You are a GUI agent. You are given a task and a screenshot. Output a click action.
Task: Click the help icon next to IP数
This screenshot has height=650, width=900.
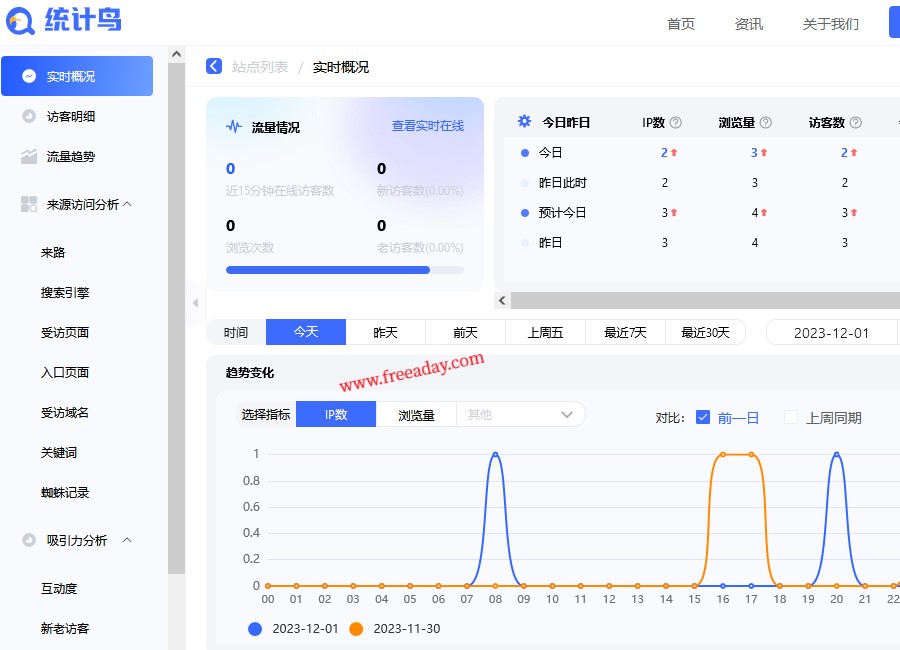pyautogui.click(x=676, y=122)
